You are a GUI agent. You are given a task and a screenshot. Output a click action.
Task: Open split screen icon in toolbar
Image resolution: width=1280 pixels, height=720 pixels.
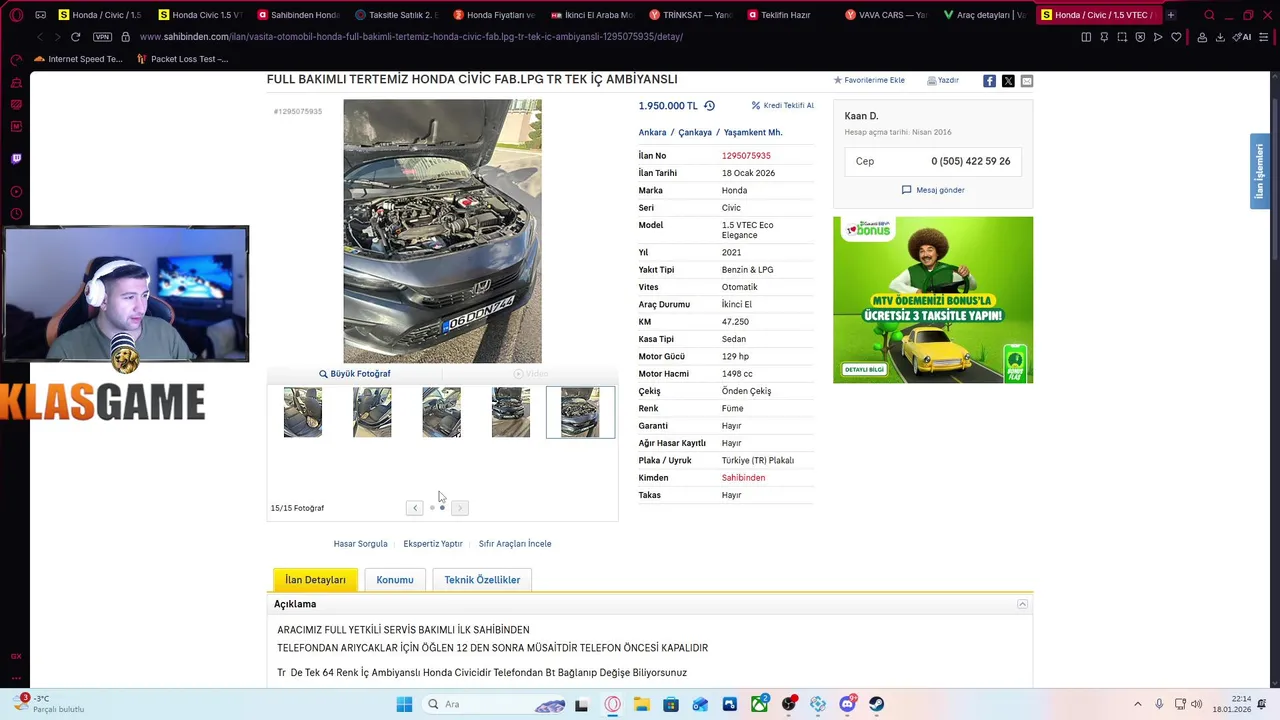1086,37
